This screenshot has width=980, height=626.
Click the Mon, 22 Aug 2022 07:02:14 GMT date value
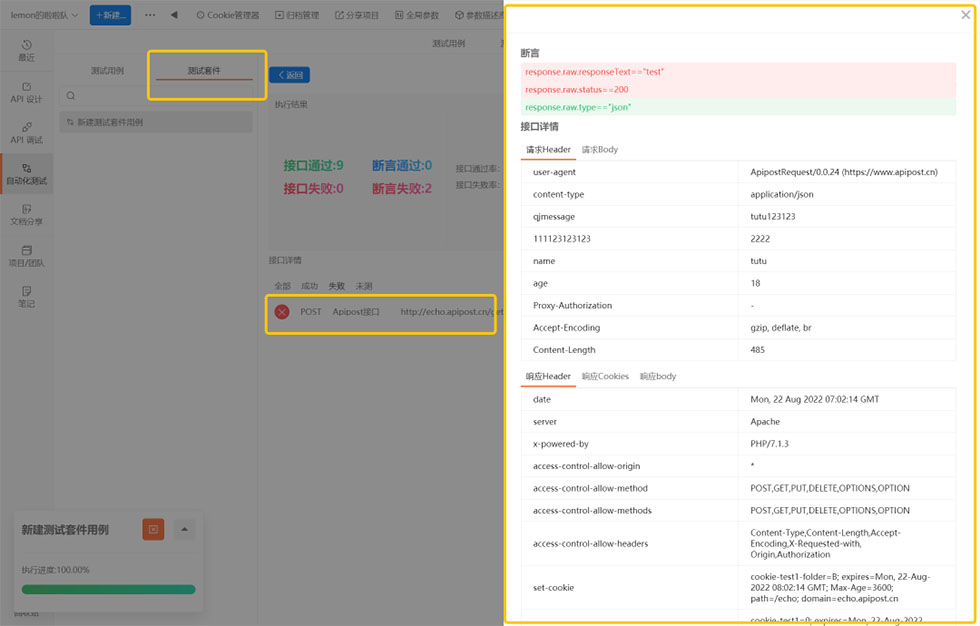point(814,399)
